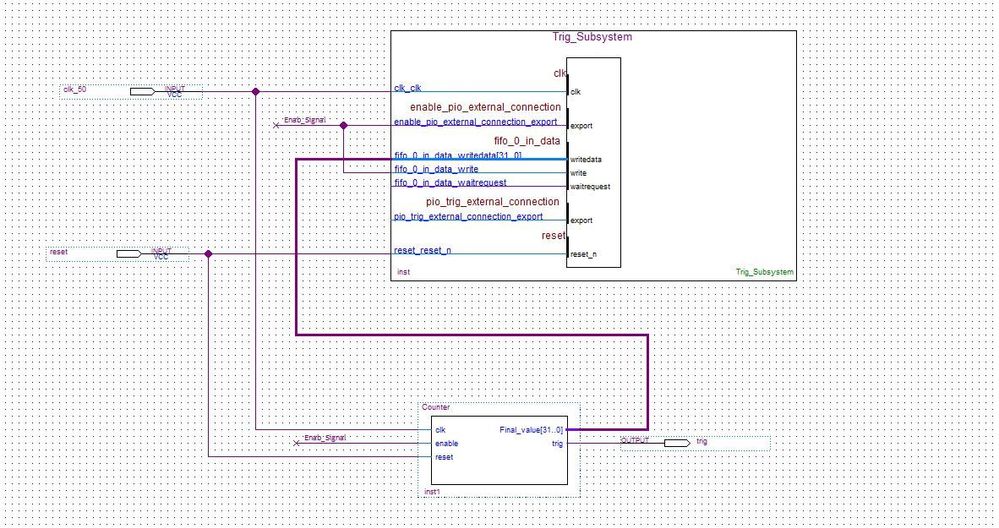Select the inst1 instance name label

[432, 492]
